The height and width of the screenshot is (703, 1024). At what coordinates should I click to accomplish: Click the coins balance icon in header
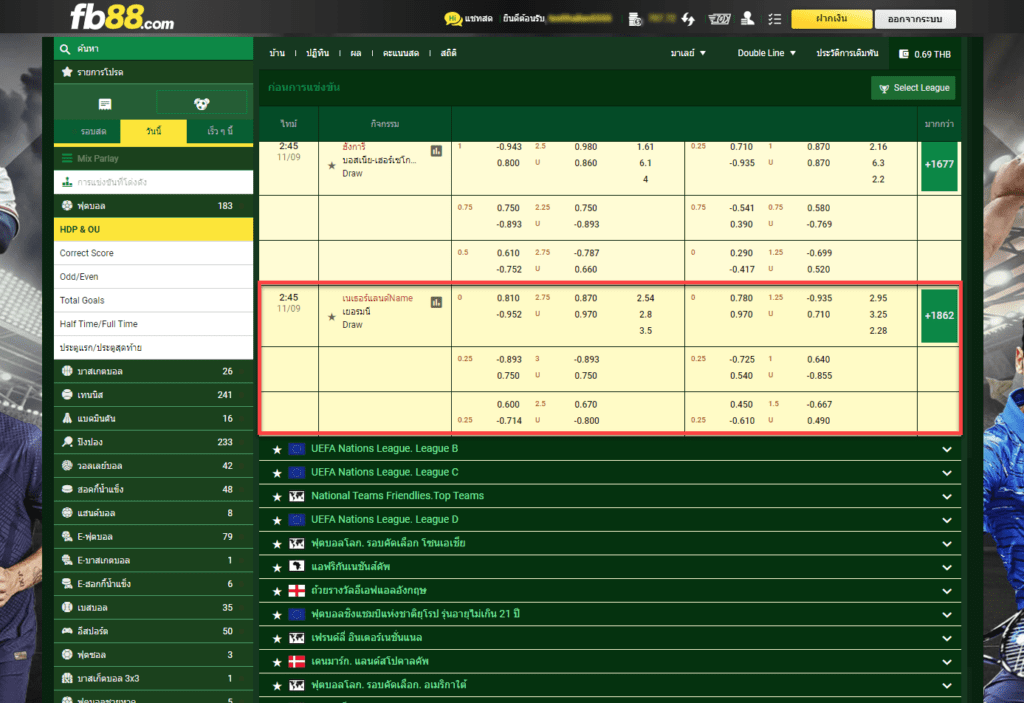pos(635,20)
